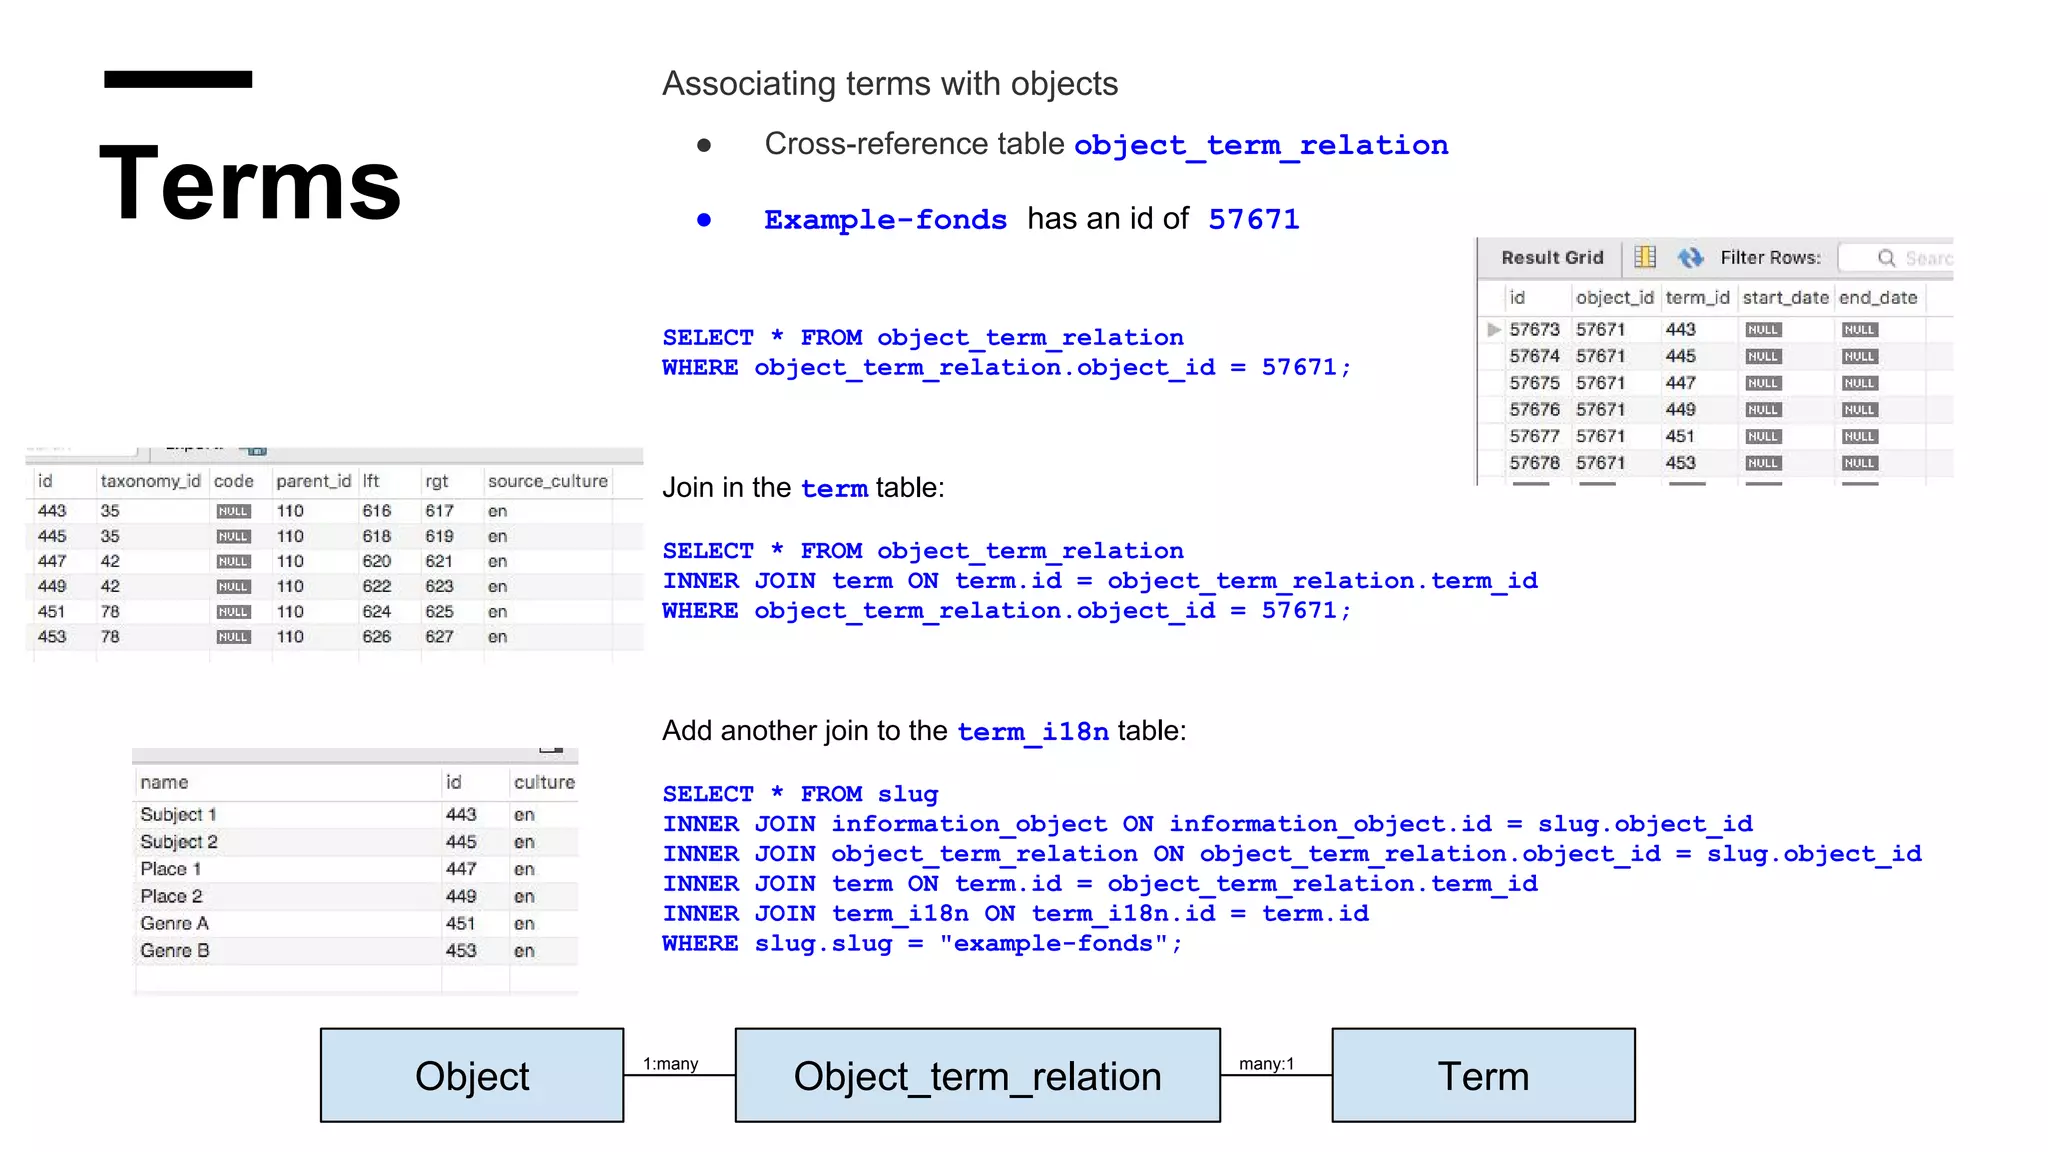
Task: Click the blue 57671 id in bullet
Action: point(1254,219)
